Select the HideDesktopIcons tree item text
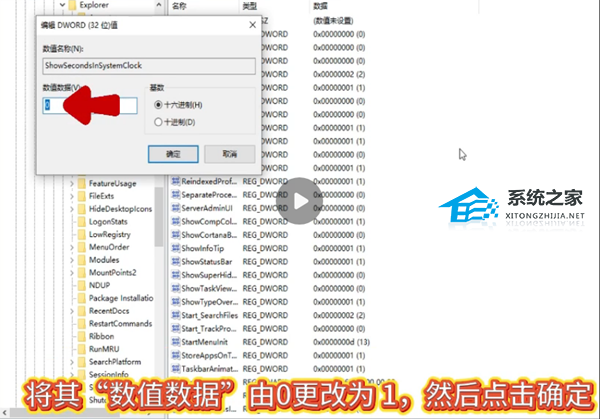Viewport: 600px width, 419px height. point(121,209)
